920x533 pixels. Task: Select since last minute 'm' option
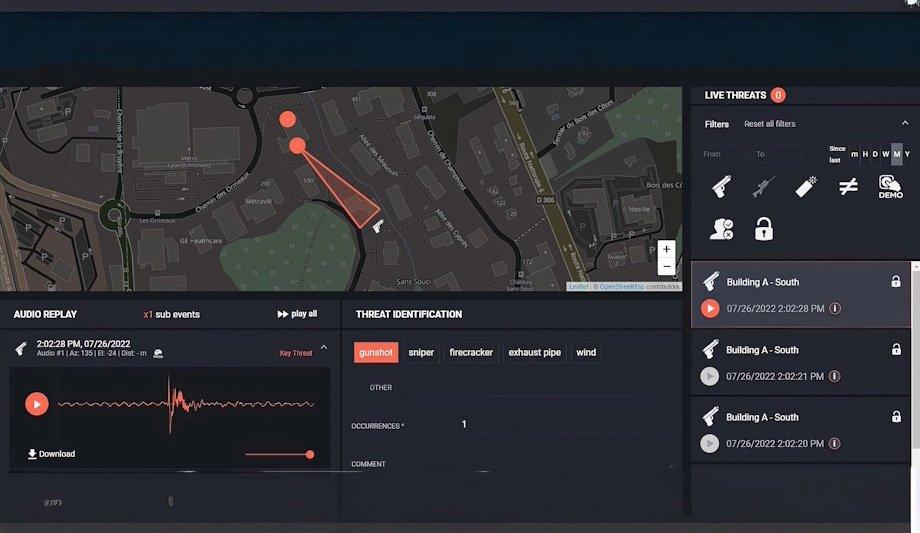854,154
